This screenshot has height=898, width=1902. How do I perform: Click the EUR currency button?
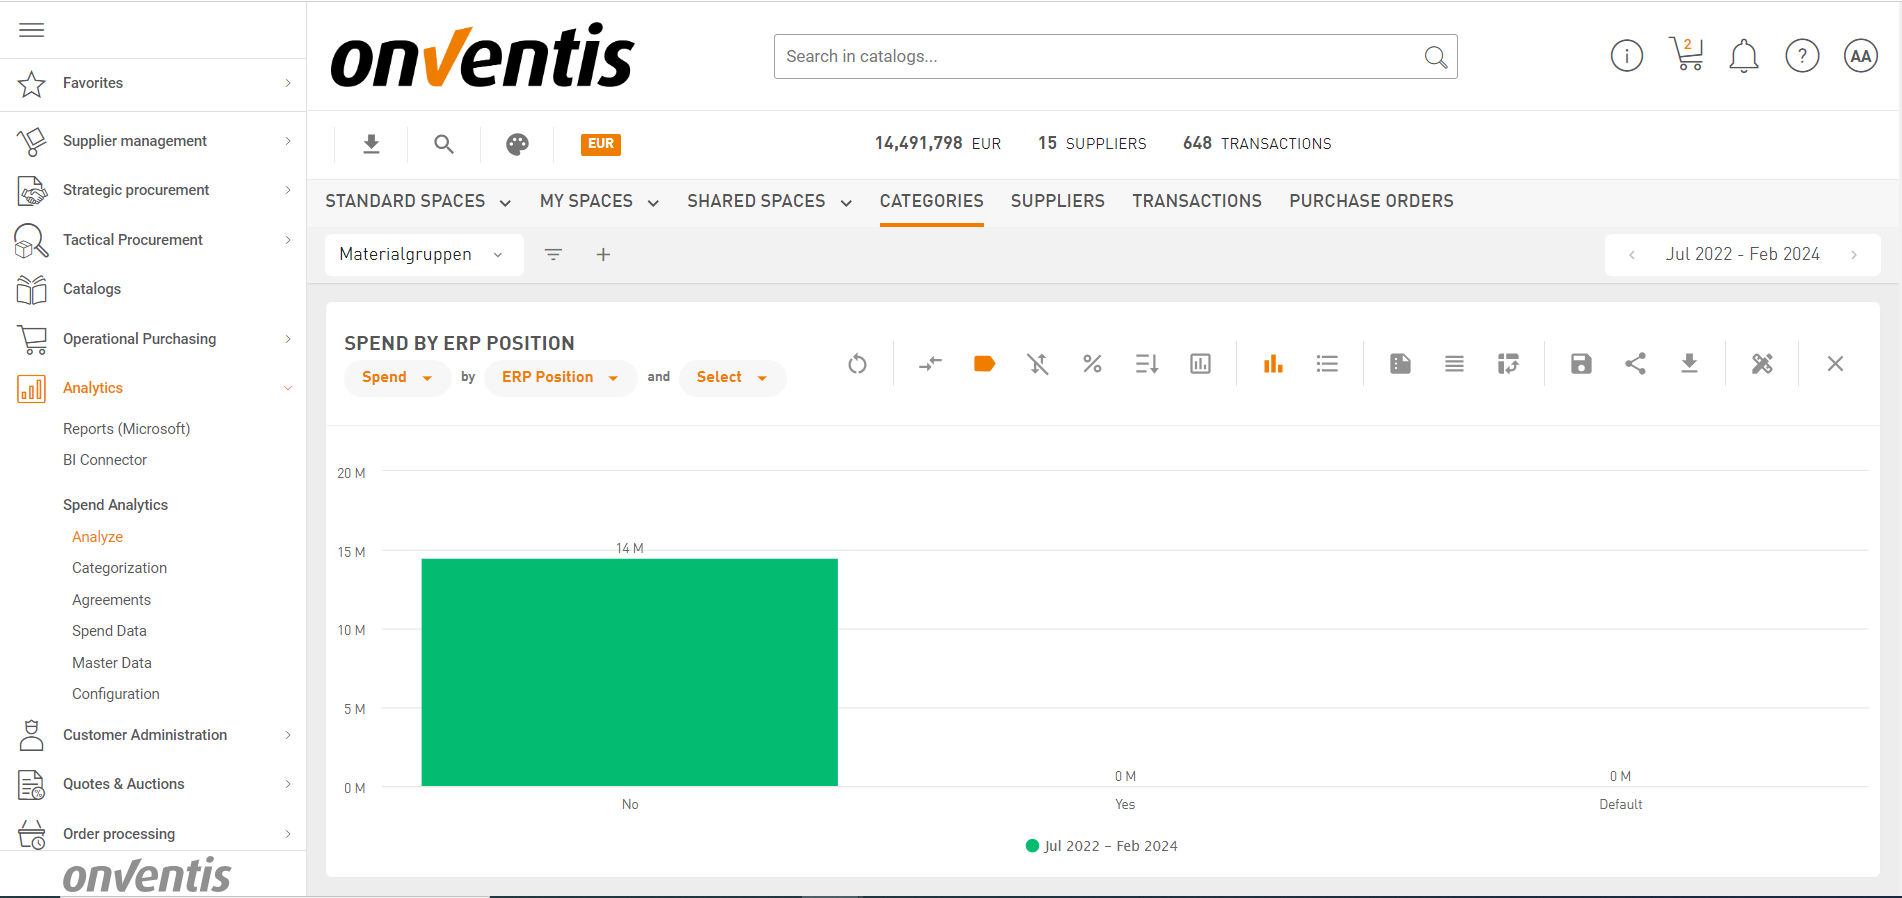pos(600,144)
